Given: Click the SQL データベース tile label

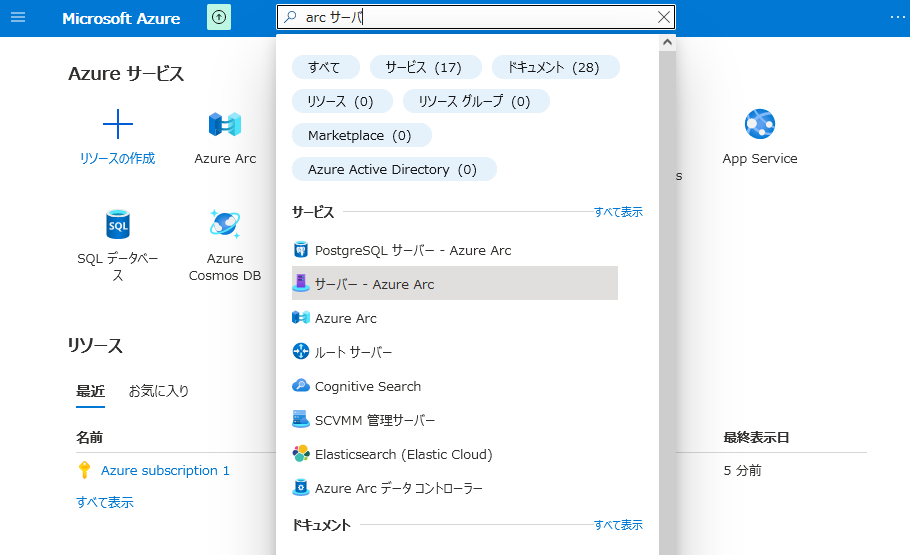Looking at the screenshot, I should [118, 266].
